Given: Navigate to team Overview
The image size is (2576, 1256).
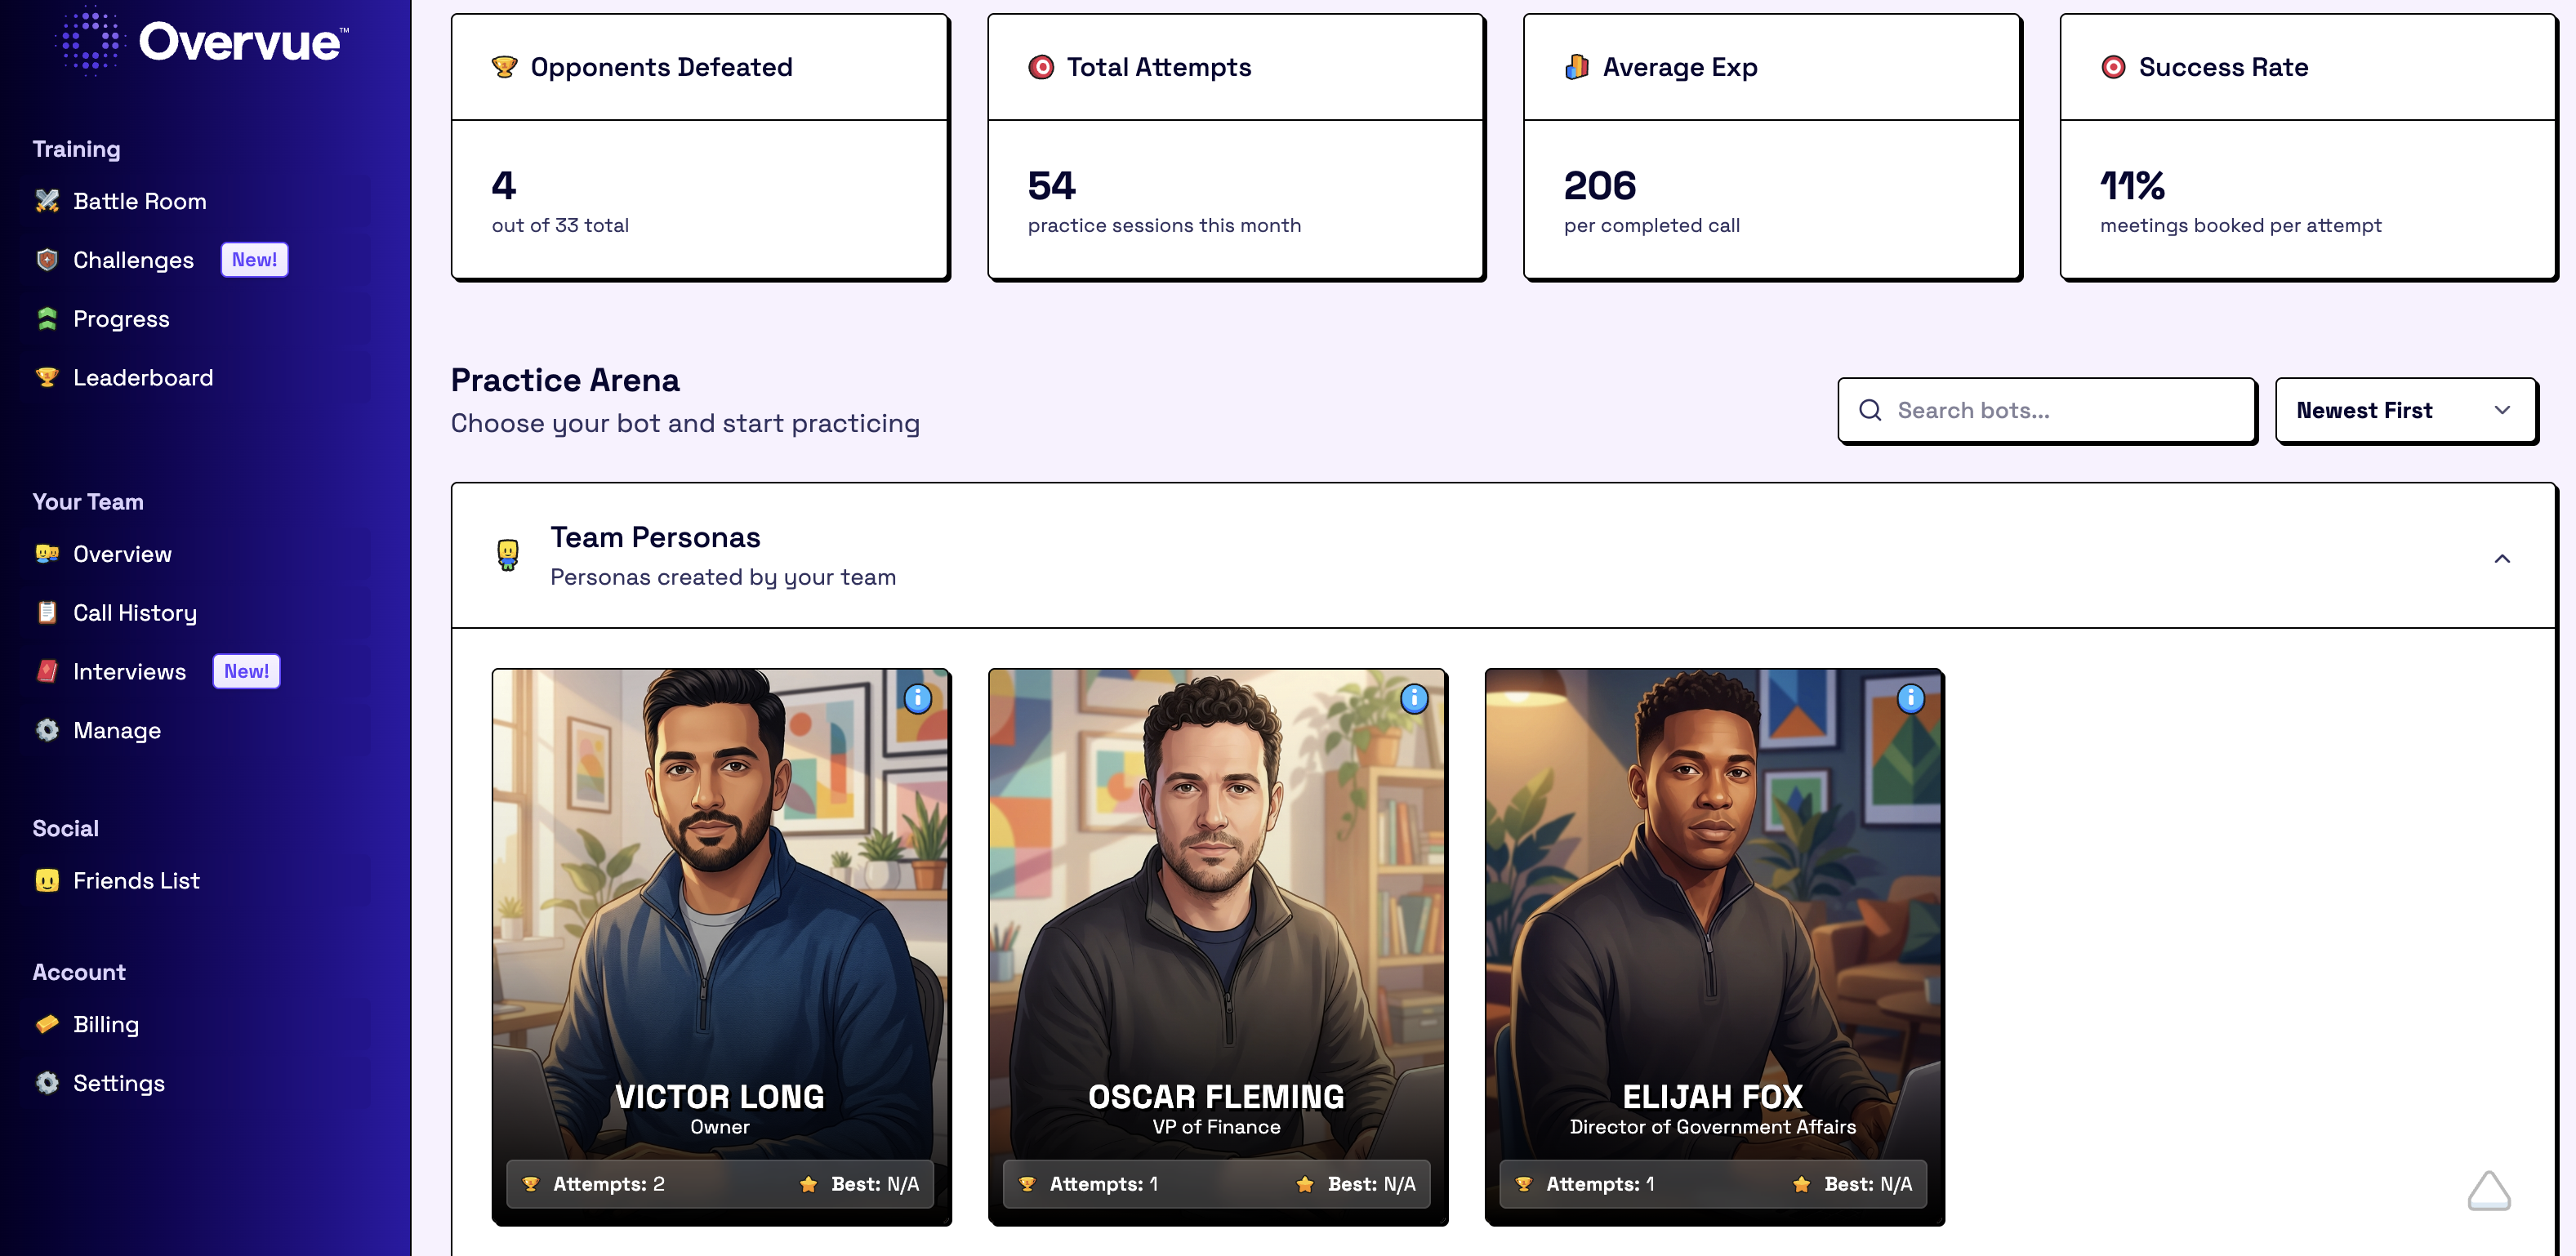Looking at the screenshot, I should pyautogui.click(x=122, y=554).
